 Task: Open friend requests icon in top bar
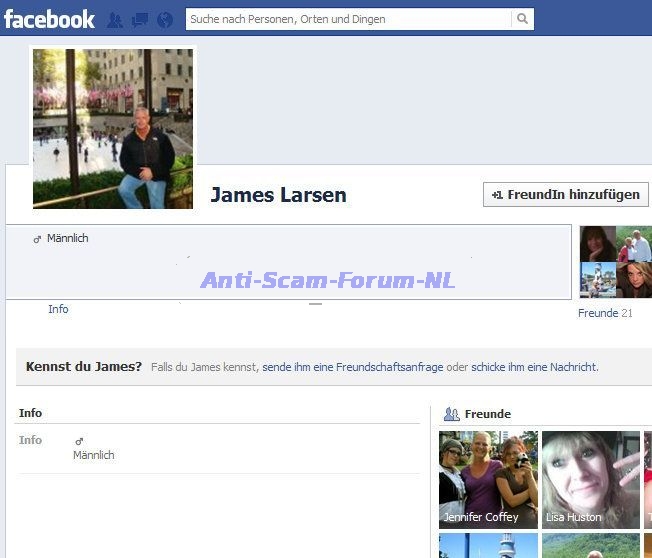point(115,19)
